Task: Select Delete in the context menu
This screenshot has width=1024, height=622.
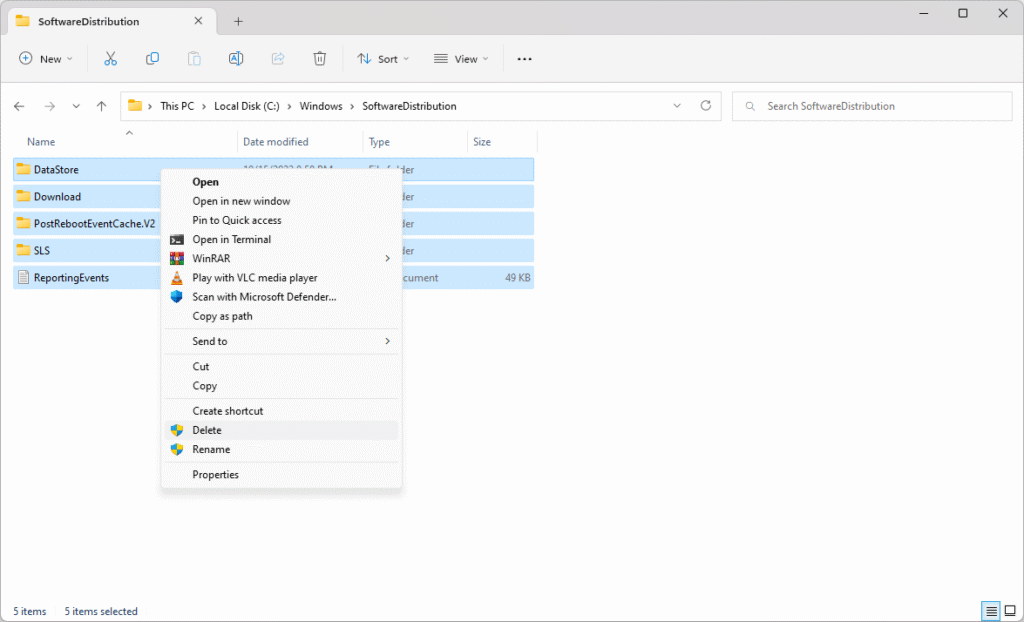Action: 207,430
